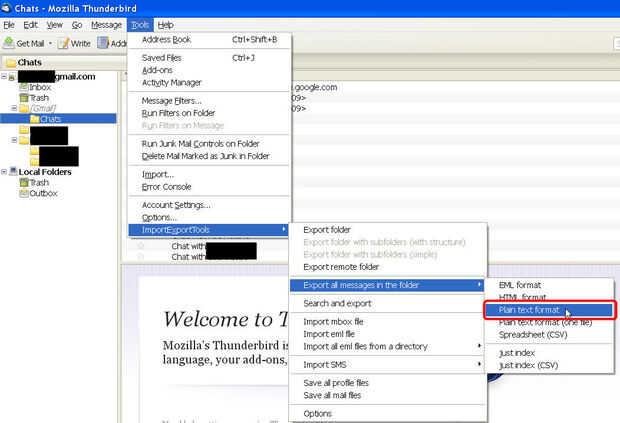The width and height of the screenshot is (620, 423).
Task: Collapse the gmail.com account tree
Action: tap(4, 76)
